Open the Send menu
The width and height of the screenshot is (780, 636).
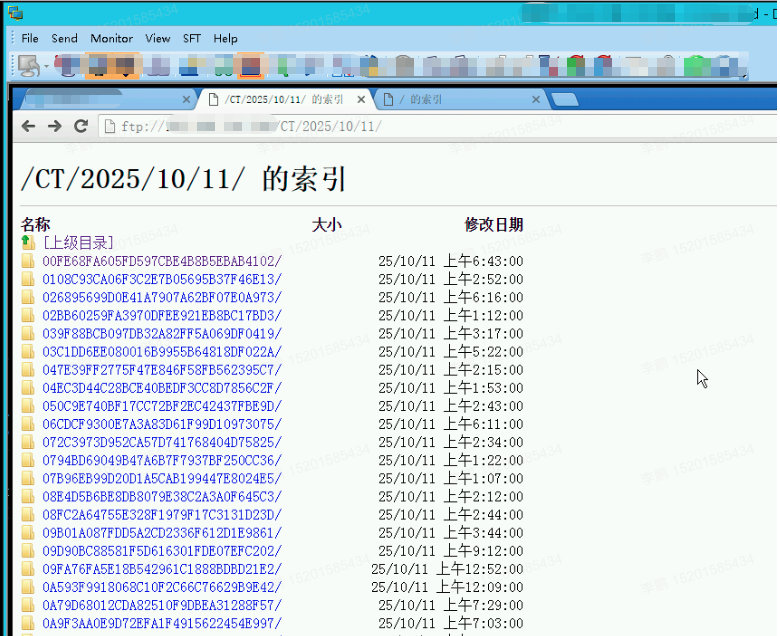coord(64,38)
